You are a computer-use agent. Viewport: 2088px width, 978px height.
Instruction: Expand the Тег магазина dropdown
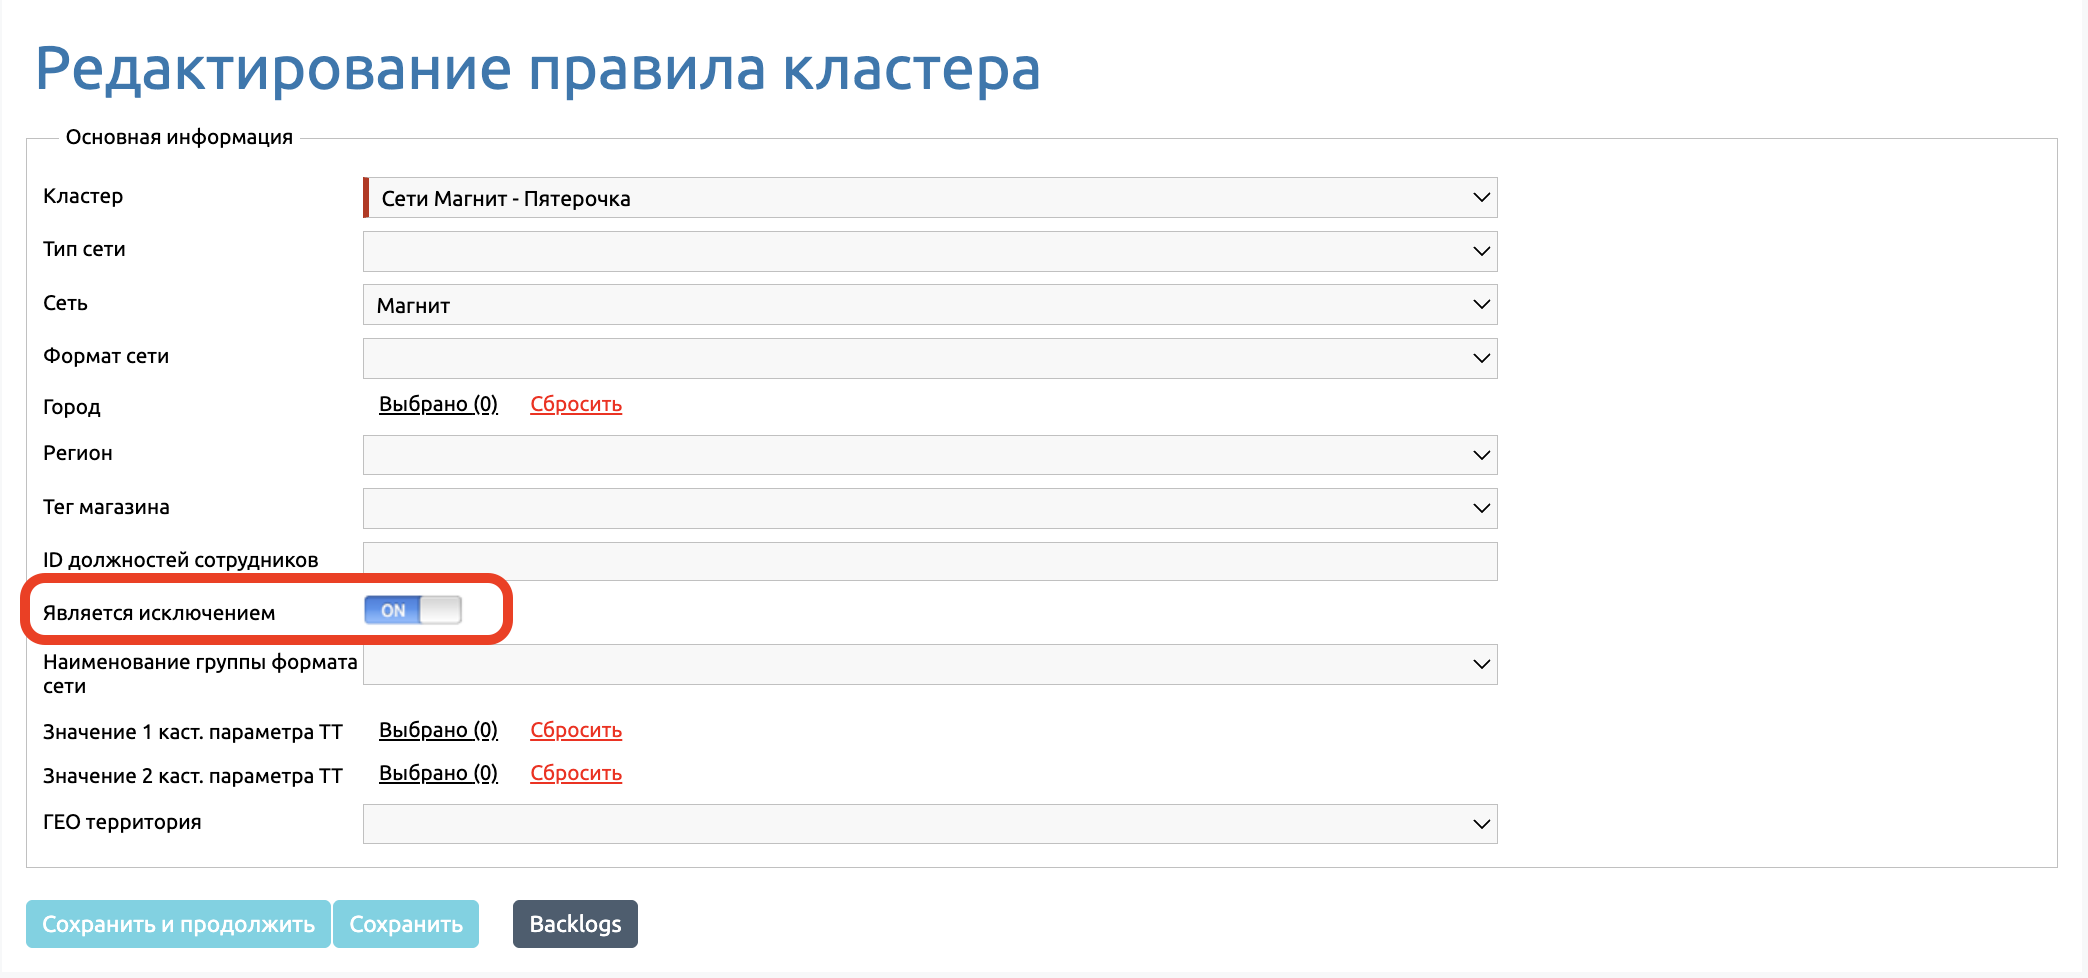[x=930, y=508]
